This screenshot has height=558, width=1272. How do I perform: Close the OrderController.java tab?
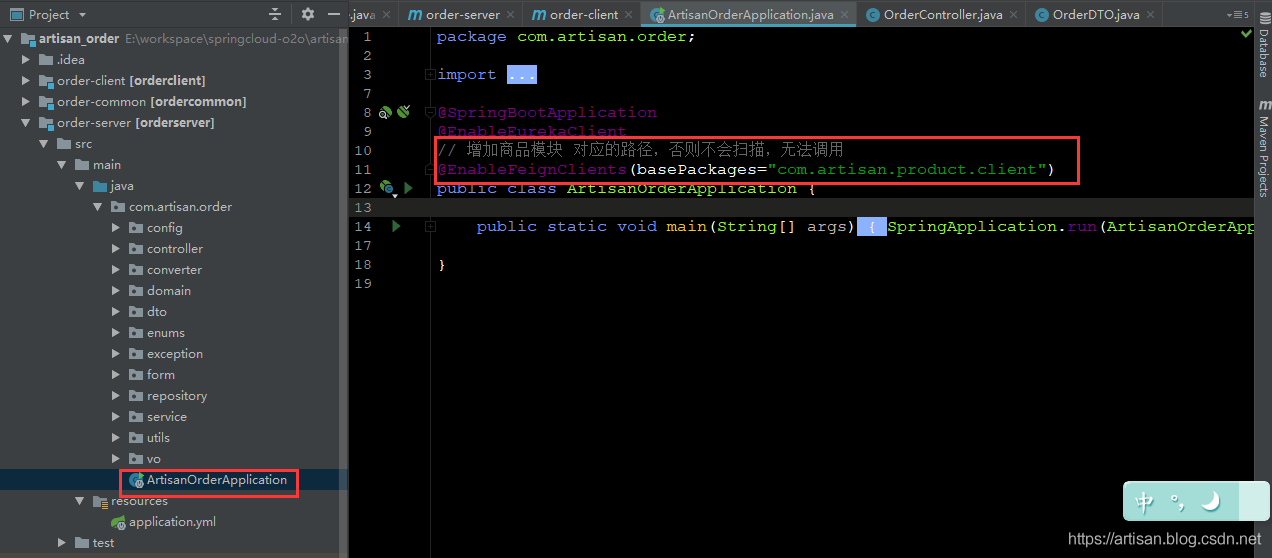coord(1014,15)
